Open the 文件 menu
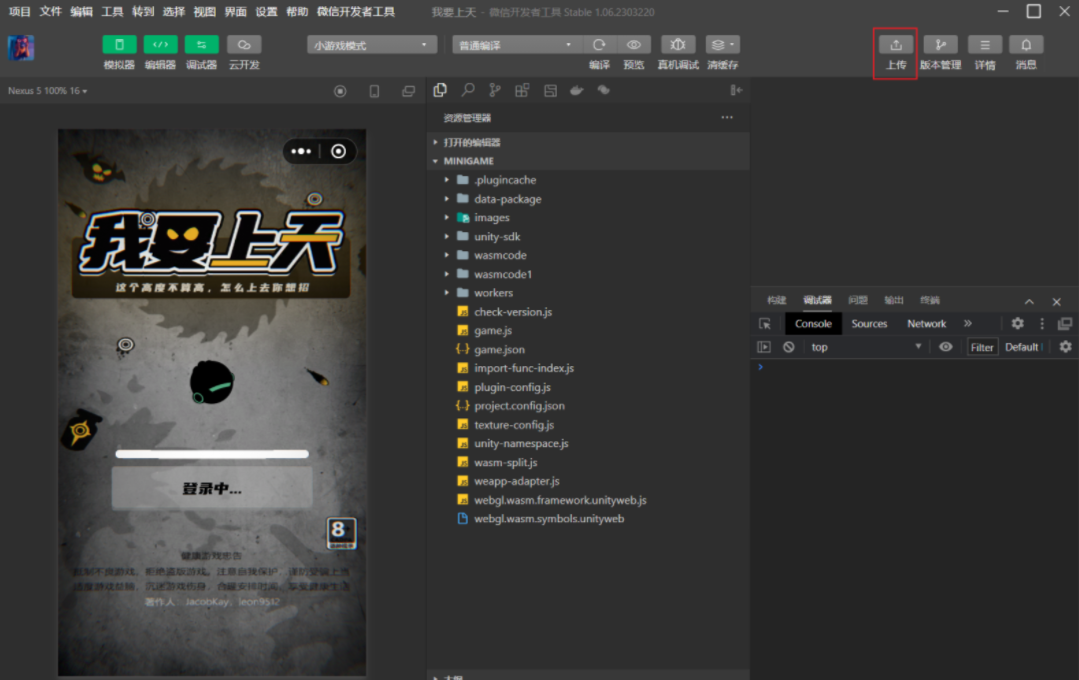 tap(50, 12)
